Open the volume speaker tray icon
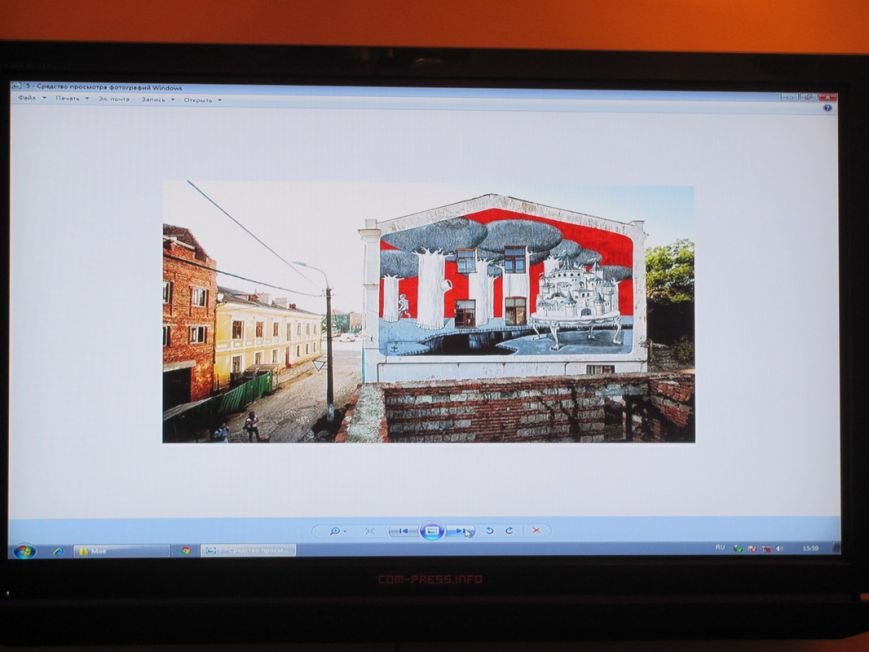This screenshot has height=652, width=869. click(x=779, y=548)
